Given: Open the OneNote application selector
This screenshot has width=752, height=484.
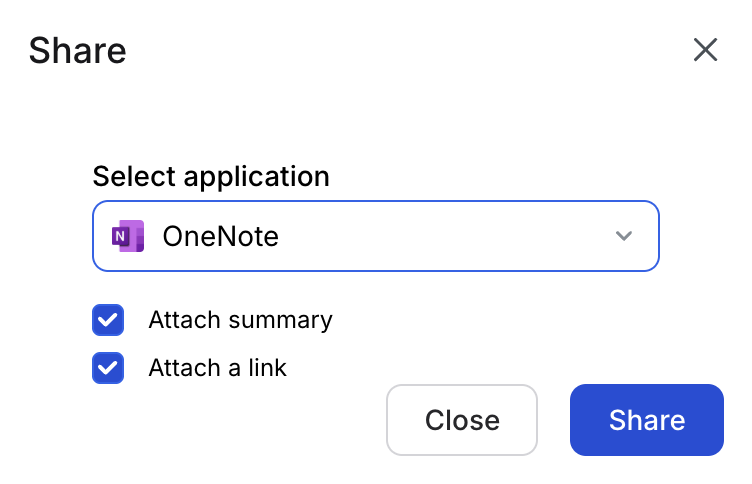Looking at the screenshot, I should [375, 236].
